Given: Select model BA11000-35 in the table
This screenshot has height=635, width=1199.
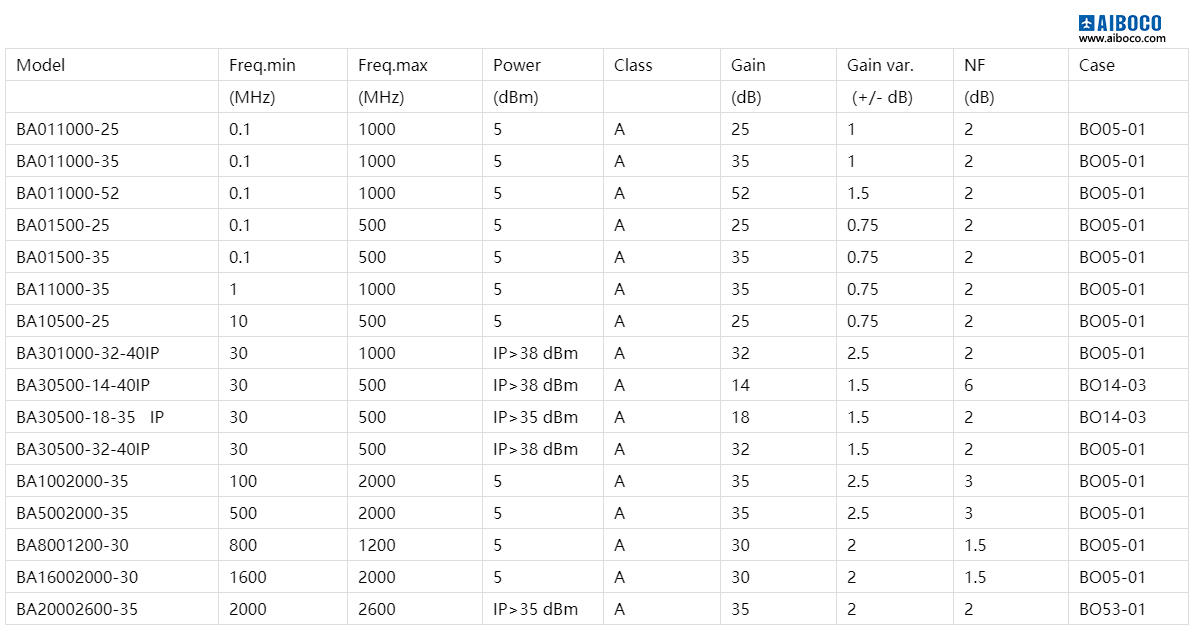Looking at the screenshot, I should pos(63,289).
